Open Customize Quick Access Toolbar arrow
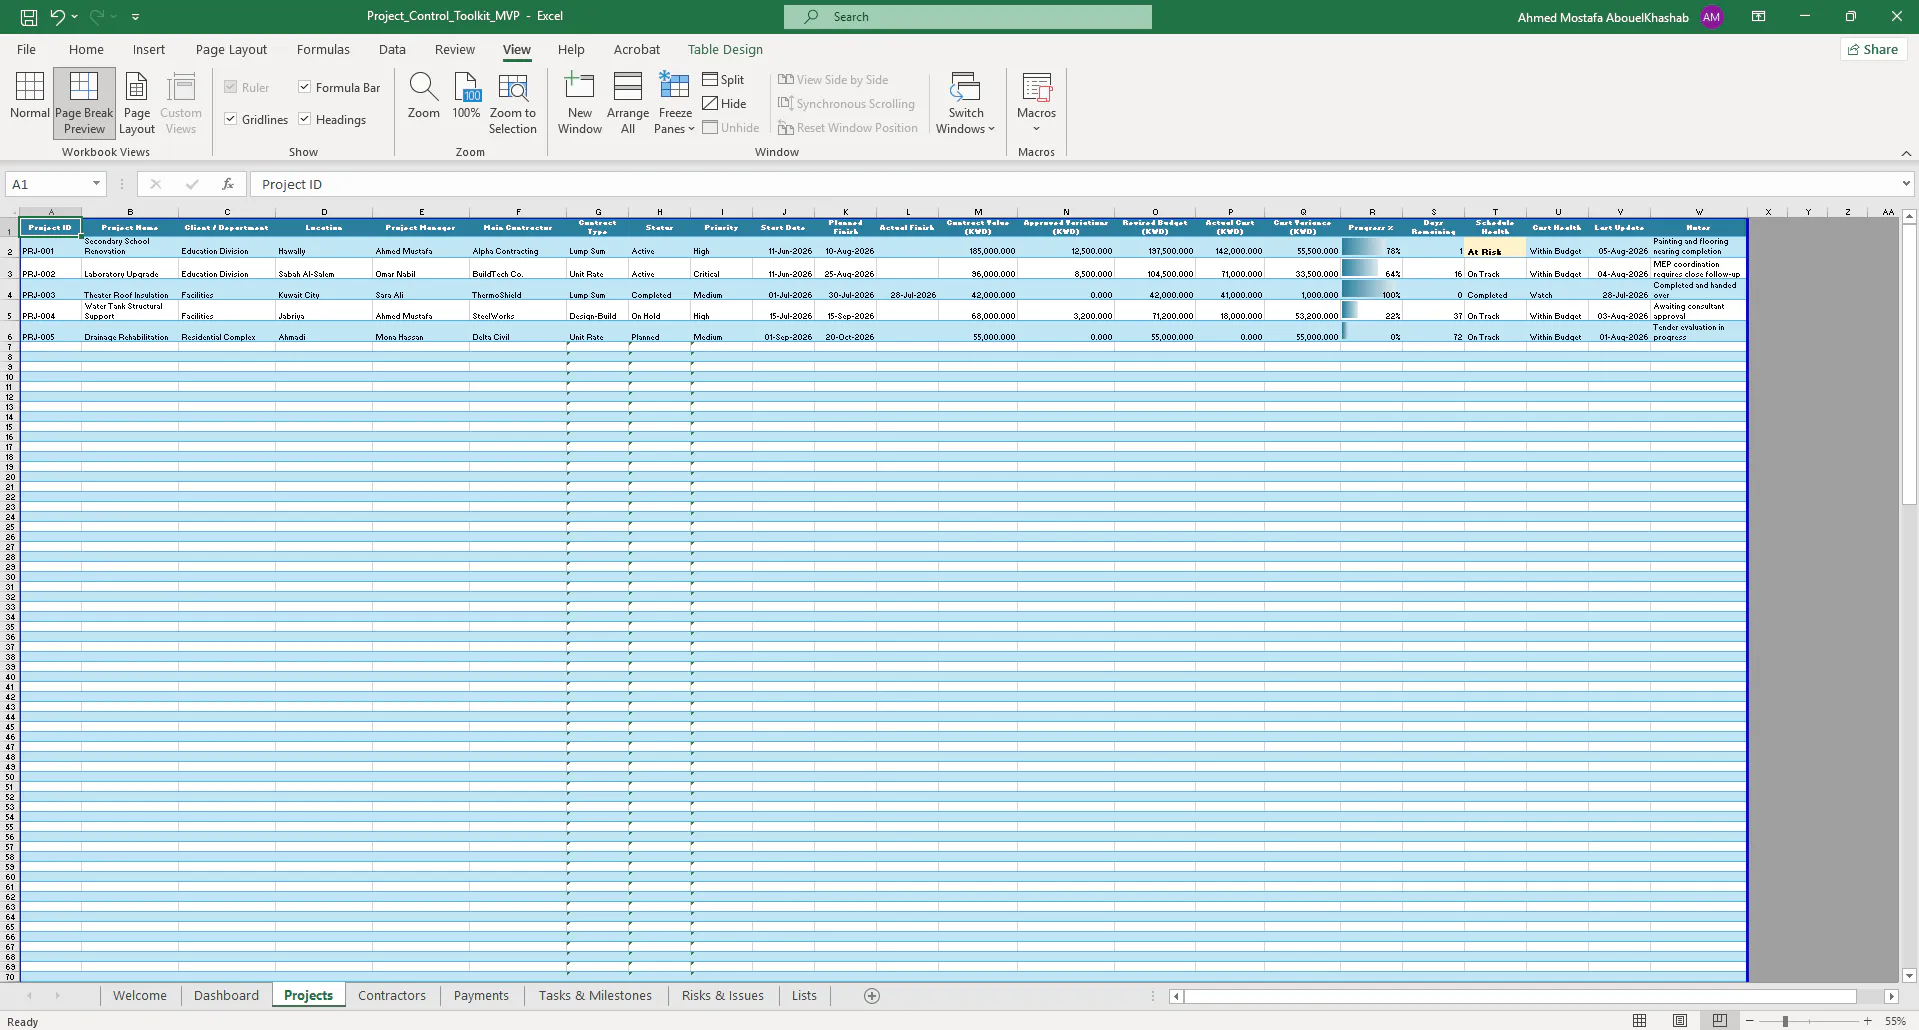Screen dimensions: 1919x1030 pyautogui.click(x=135, y=17)
